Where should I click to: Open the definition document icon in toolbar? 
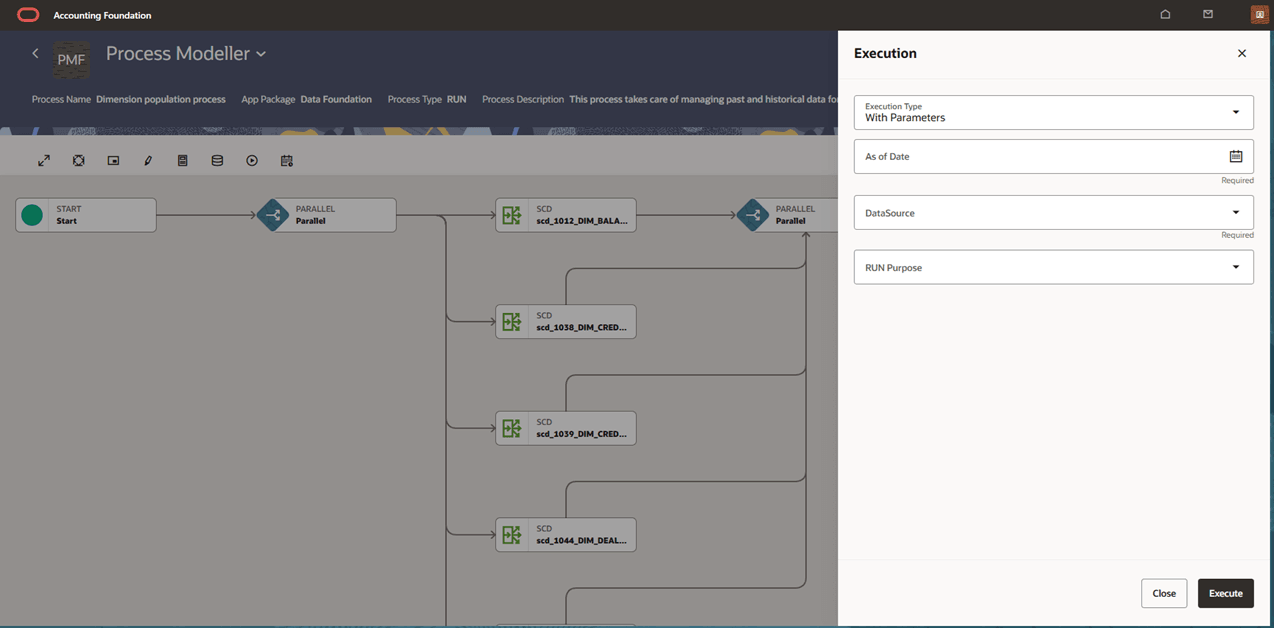click(182, 160)
